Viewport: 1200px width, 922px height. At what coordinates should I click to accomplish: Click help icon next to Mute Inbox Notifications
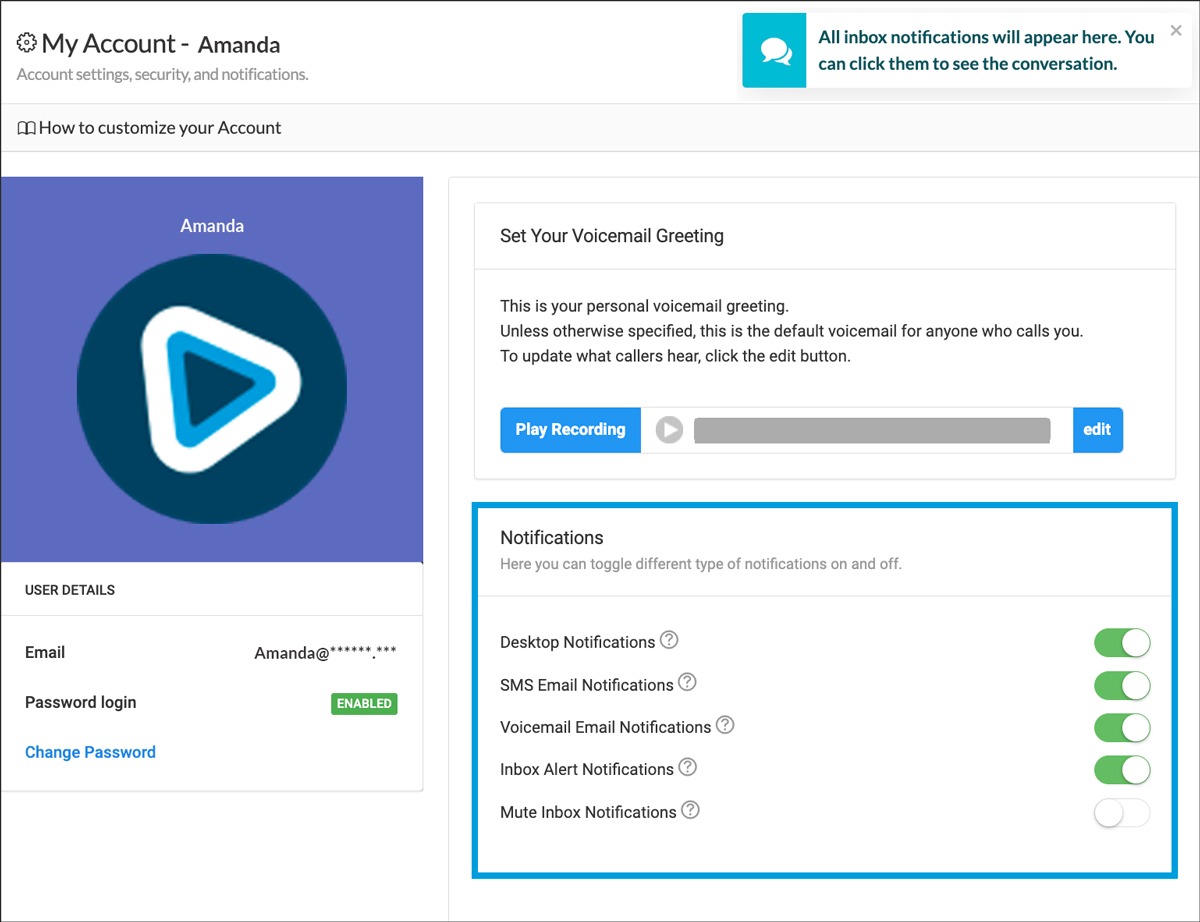690,810
